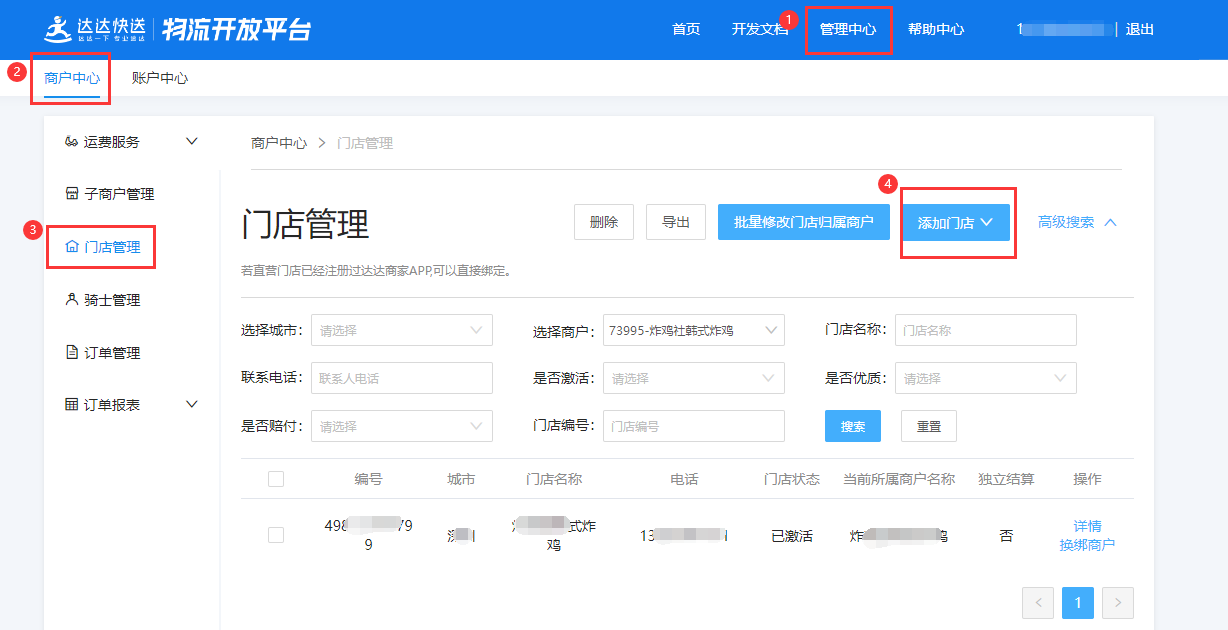Expand the 运费服务 menu chevron
1228x630 pixels.
192,141
